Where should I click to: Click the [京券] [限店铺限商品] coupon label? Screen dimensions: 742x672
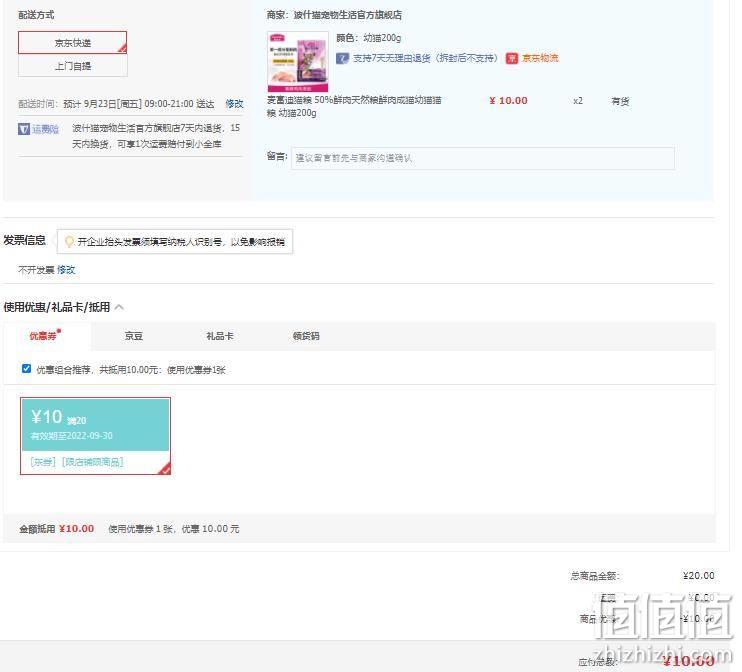coord(77,462)
